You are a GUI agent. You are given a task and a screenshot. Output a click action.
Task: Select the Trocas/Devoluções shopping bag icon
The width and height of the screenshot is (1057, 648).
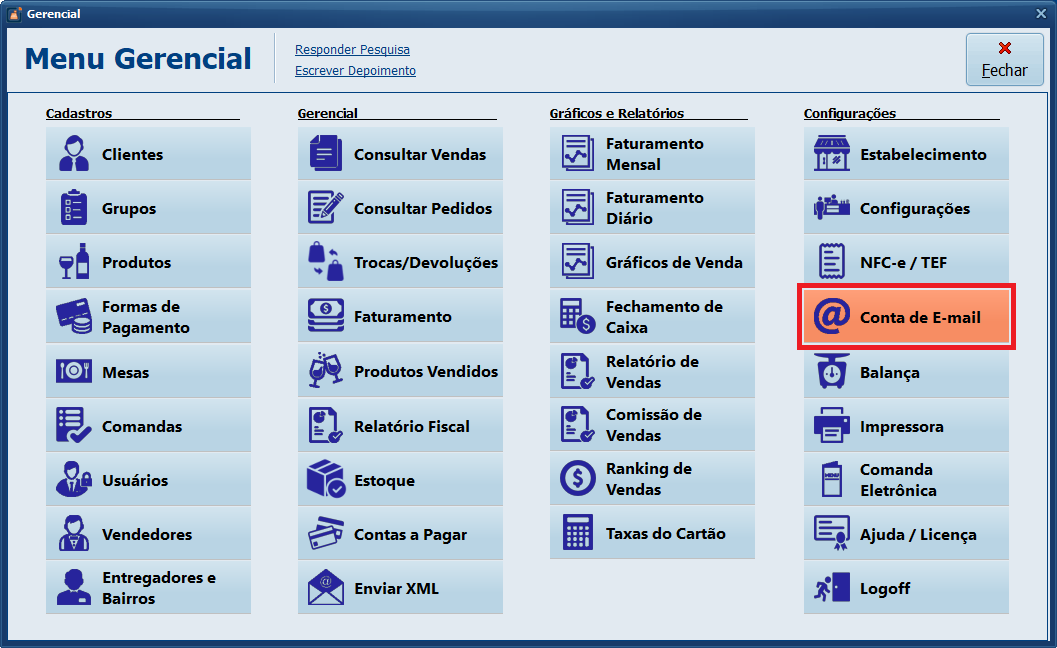click(x=326, y=262)
